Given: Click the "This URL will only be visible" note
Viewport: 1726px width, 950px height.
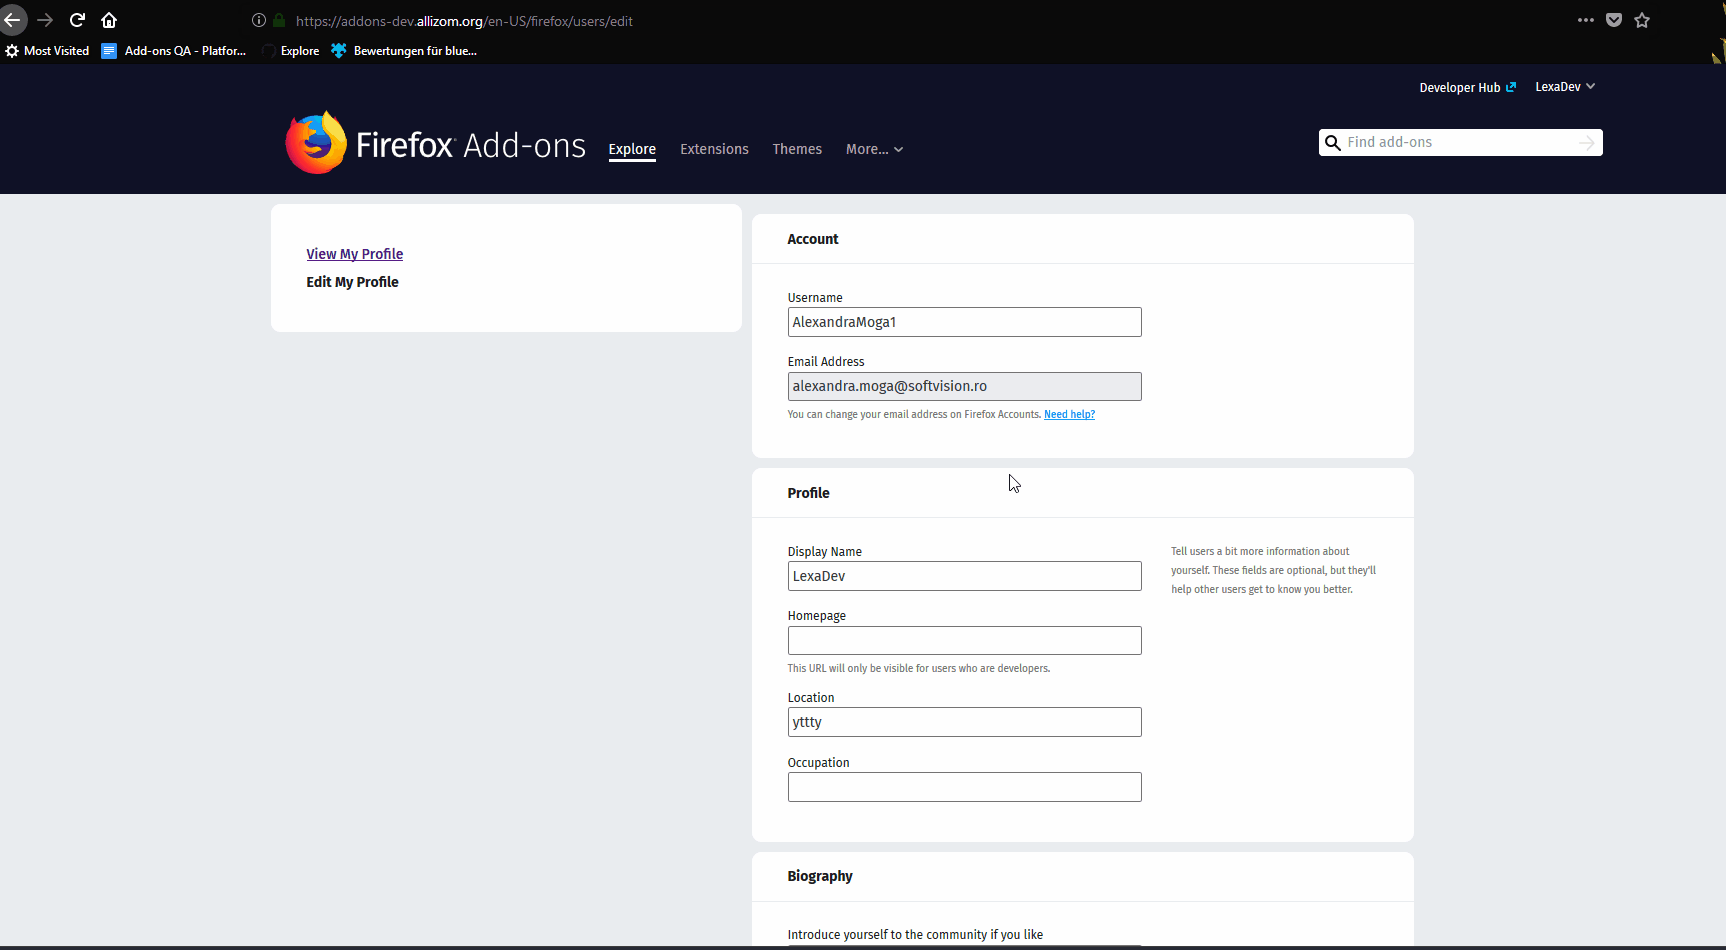Looking at the screenshot, I should click(919, 668).
